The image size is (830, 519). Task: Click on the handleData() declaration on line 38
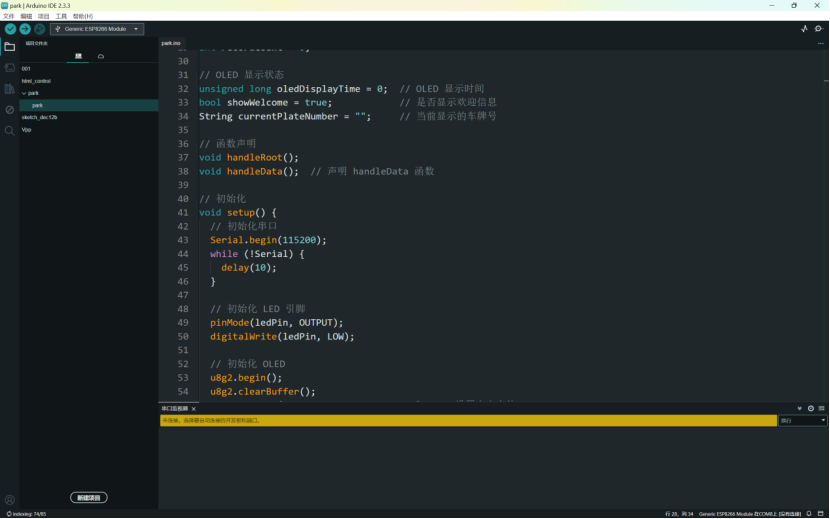249,171
